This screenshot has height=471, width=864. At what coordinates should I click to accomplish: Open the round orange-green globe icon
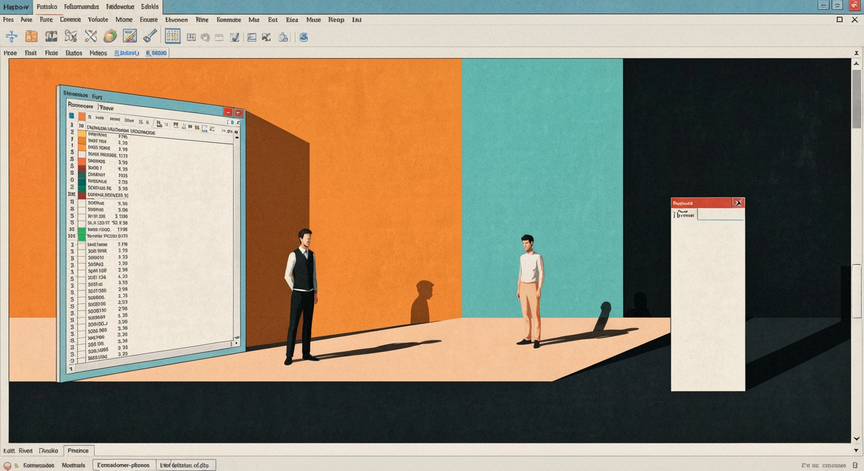[110, 36]
